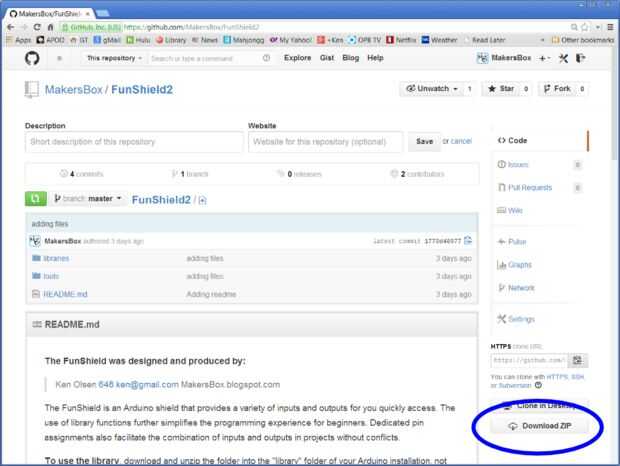Expand bookmarks overflow chevron

542,40
